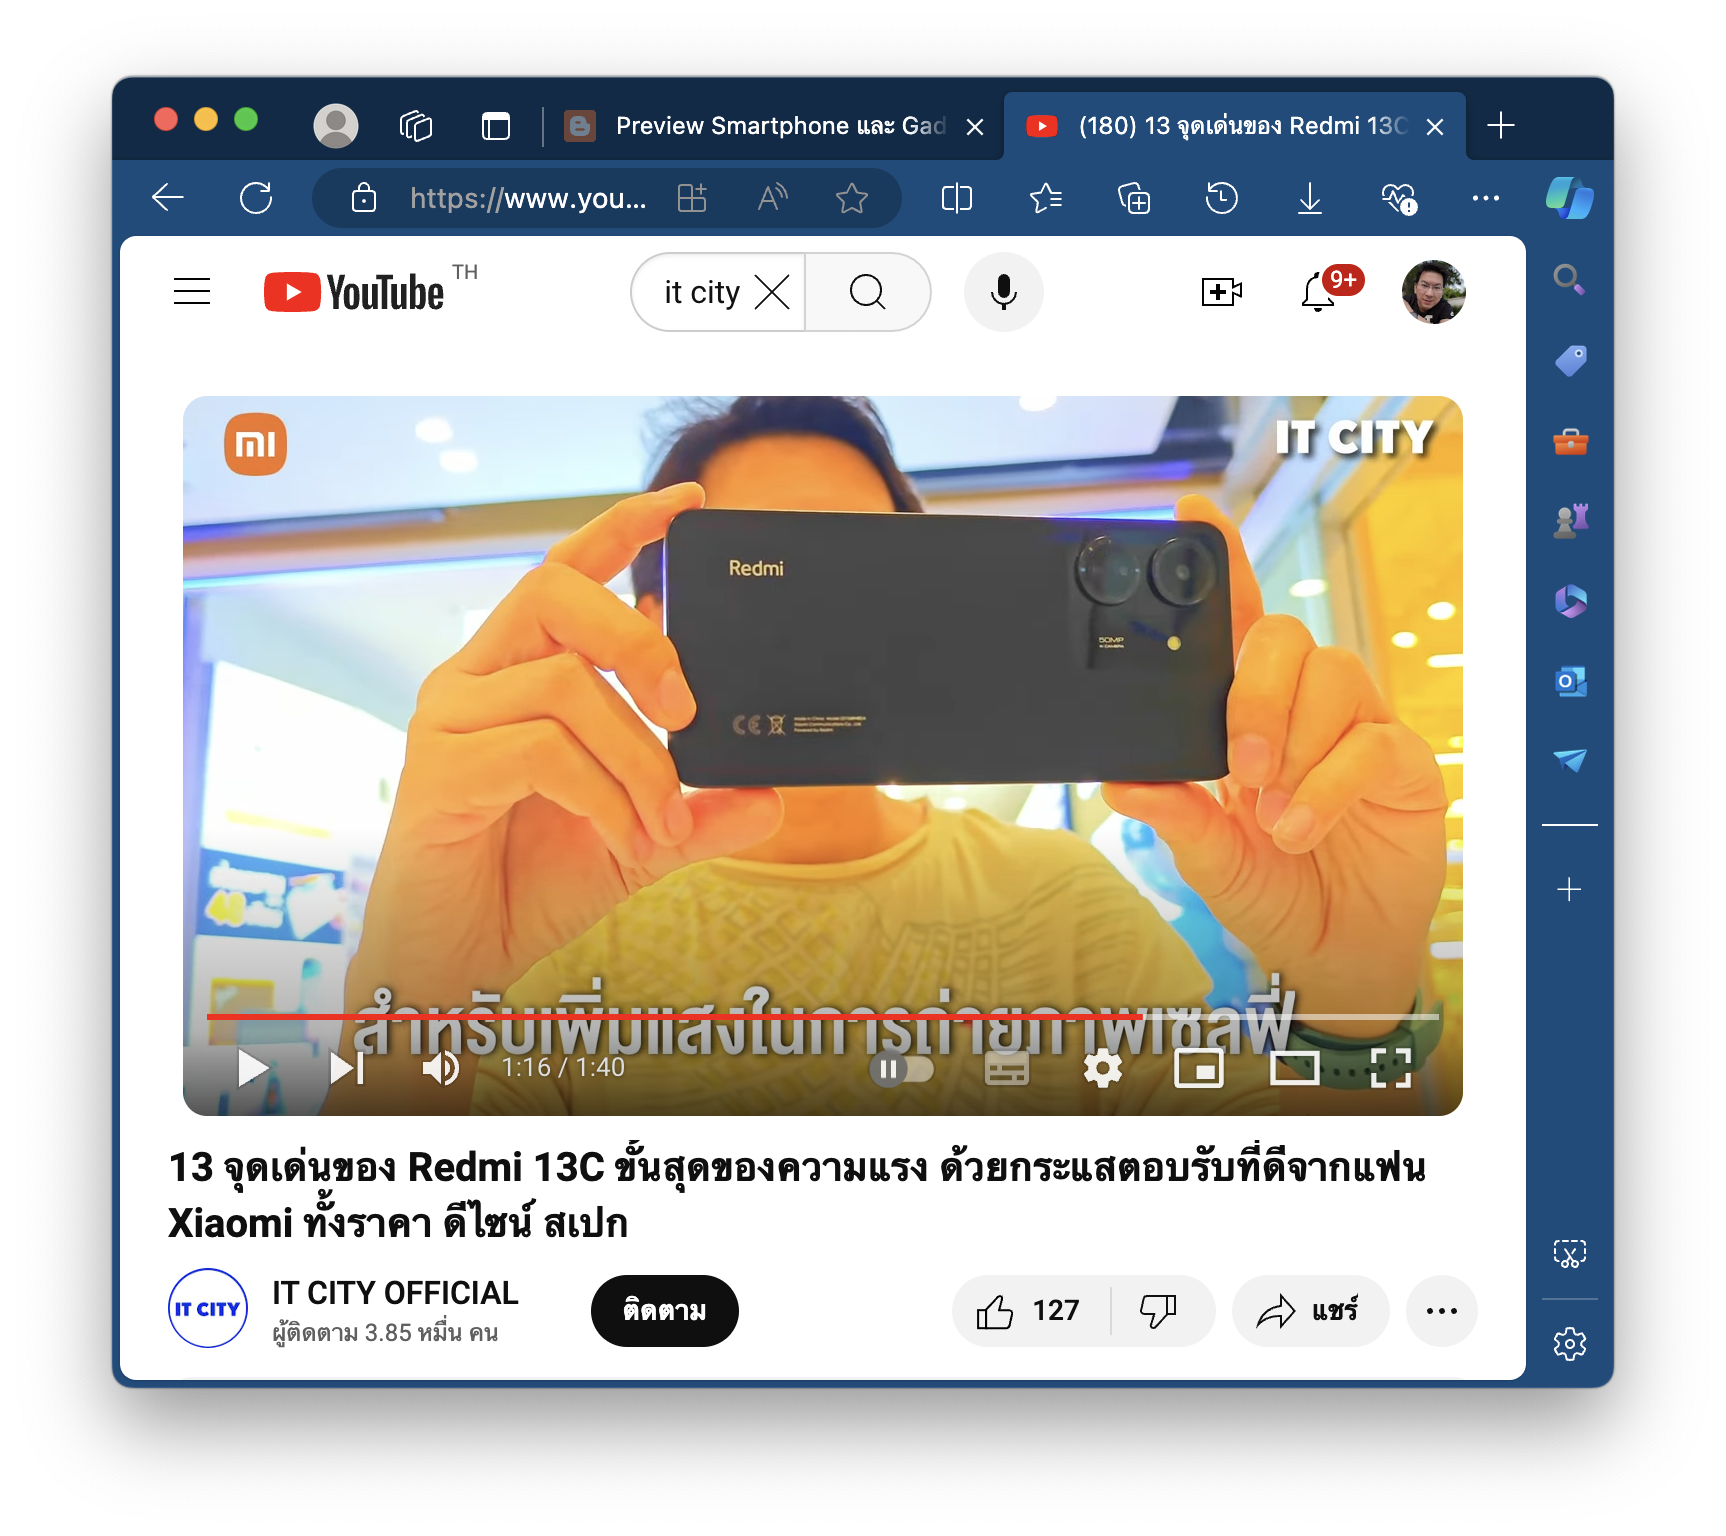Image resolution: width=1726 pixels, height=1536 pixels.
Task: Open Copilot sidebar
Action: (x=1569, y=197)
